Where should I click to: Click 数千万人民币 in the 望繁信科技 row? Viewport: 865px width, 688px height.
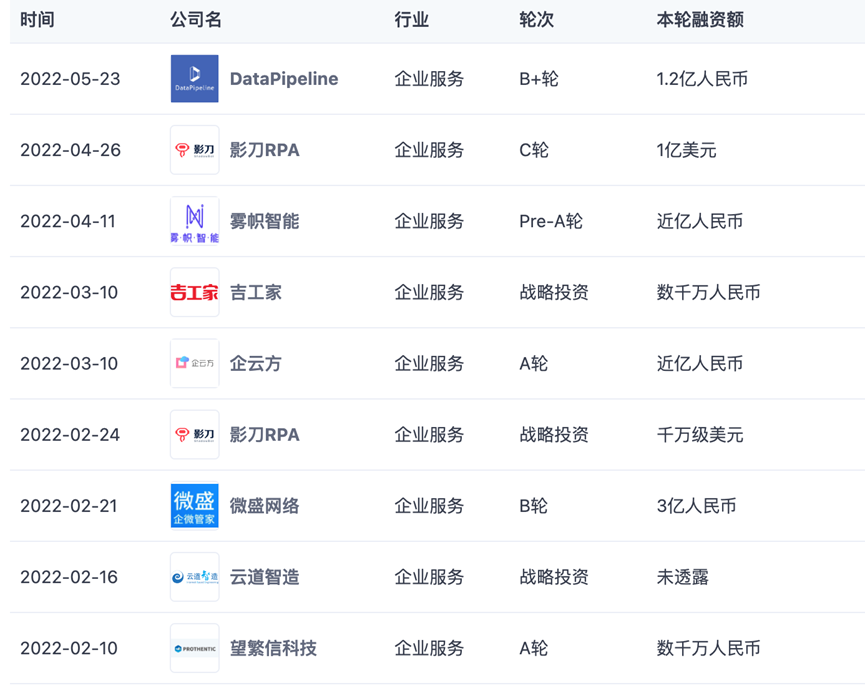(708, 648)
